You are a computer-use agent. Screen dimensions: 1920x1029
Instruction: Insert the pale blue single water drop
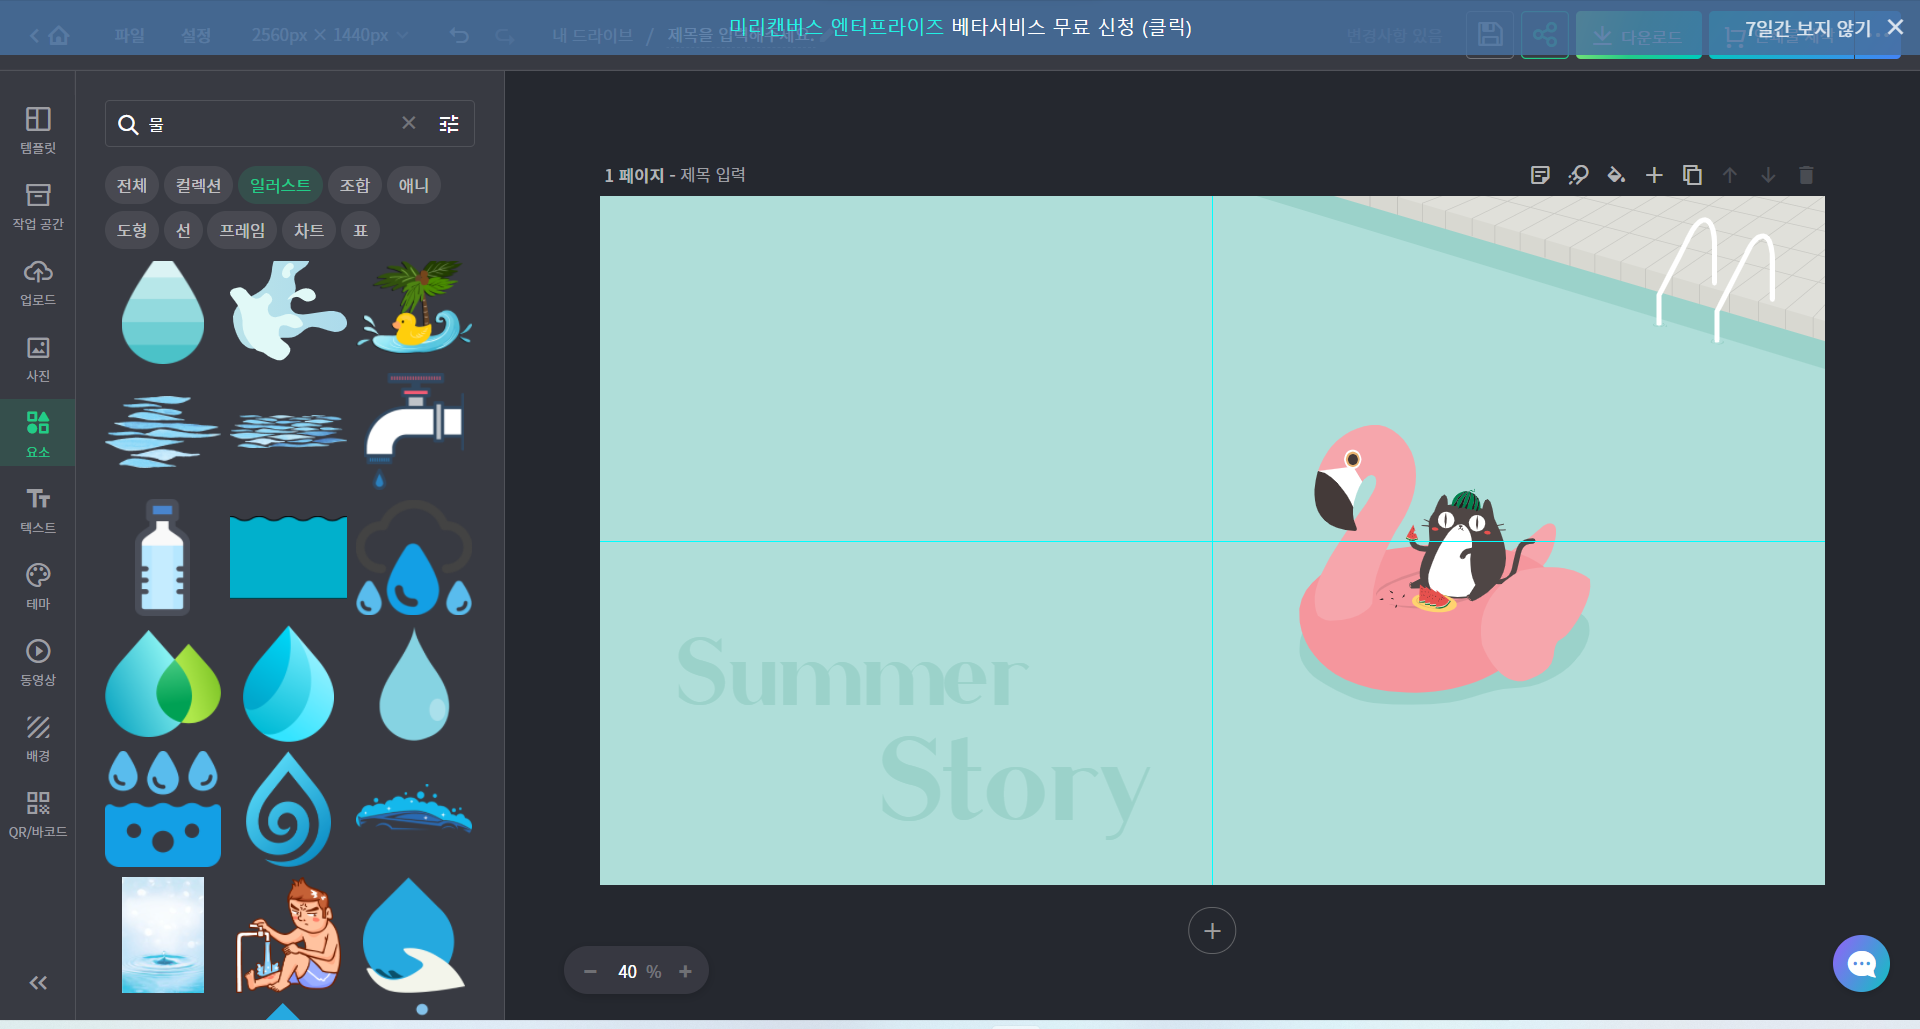coord(415,684)
